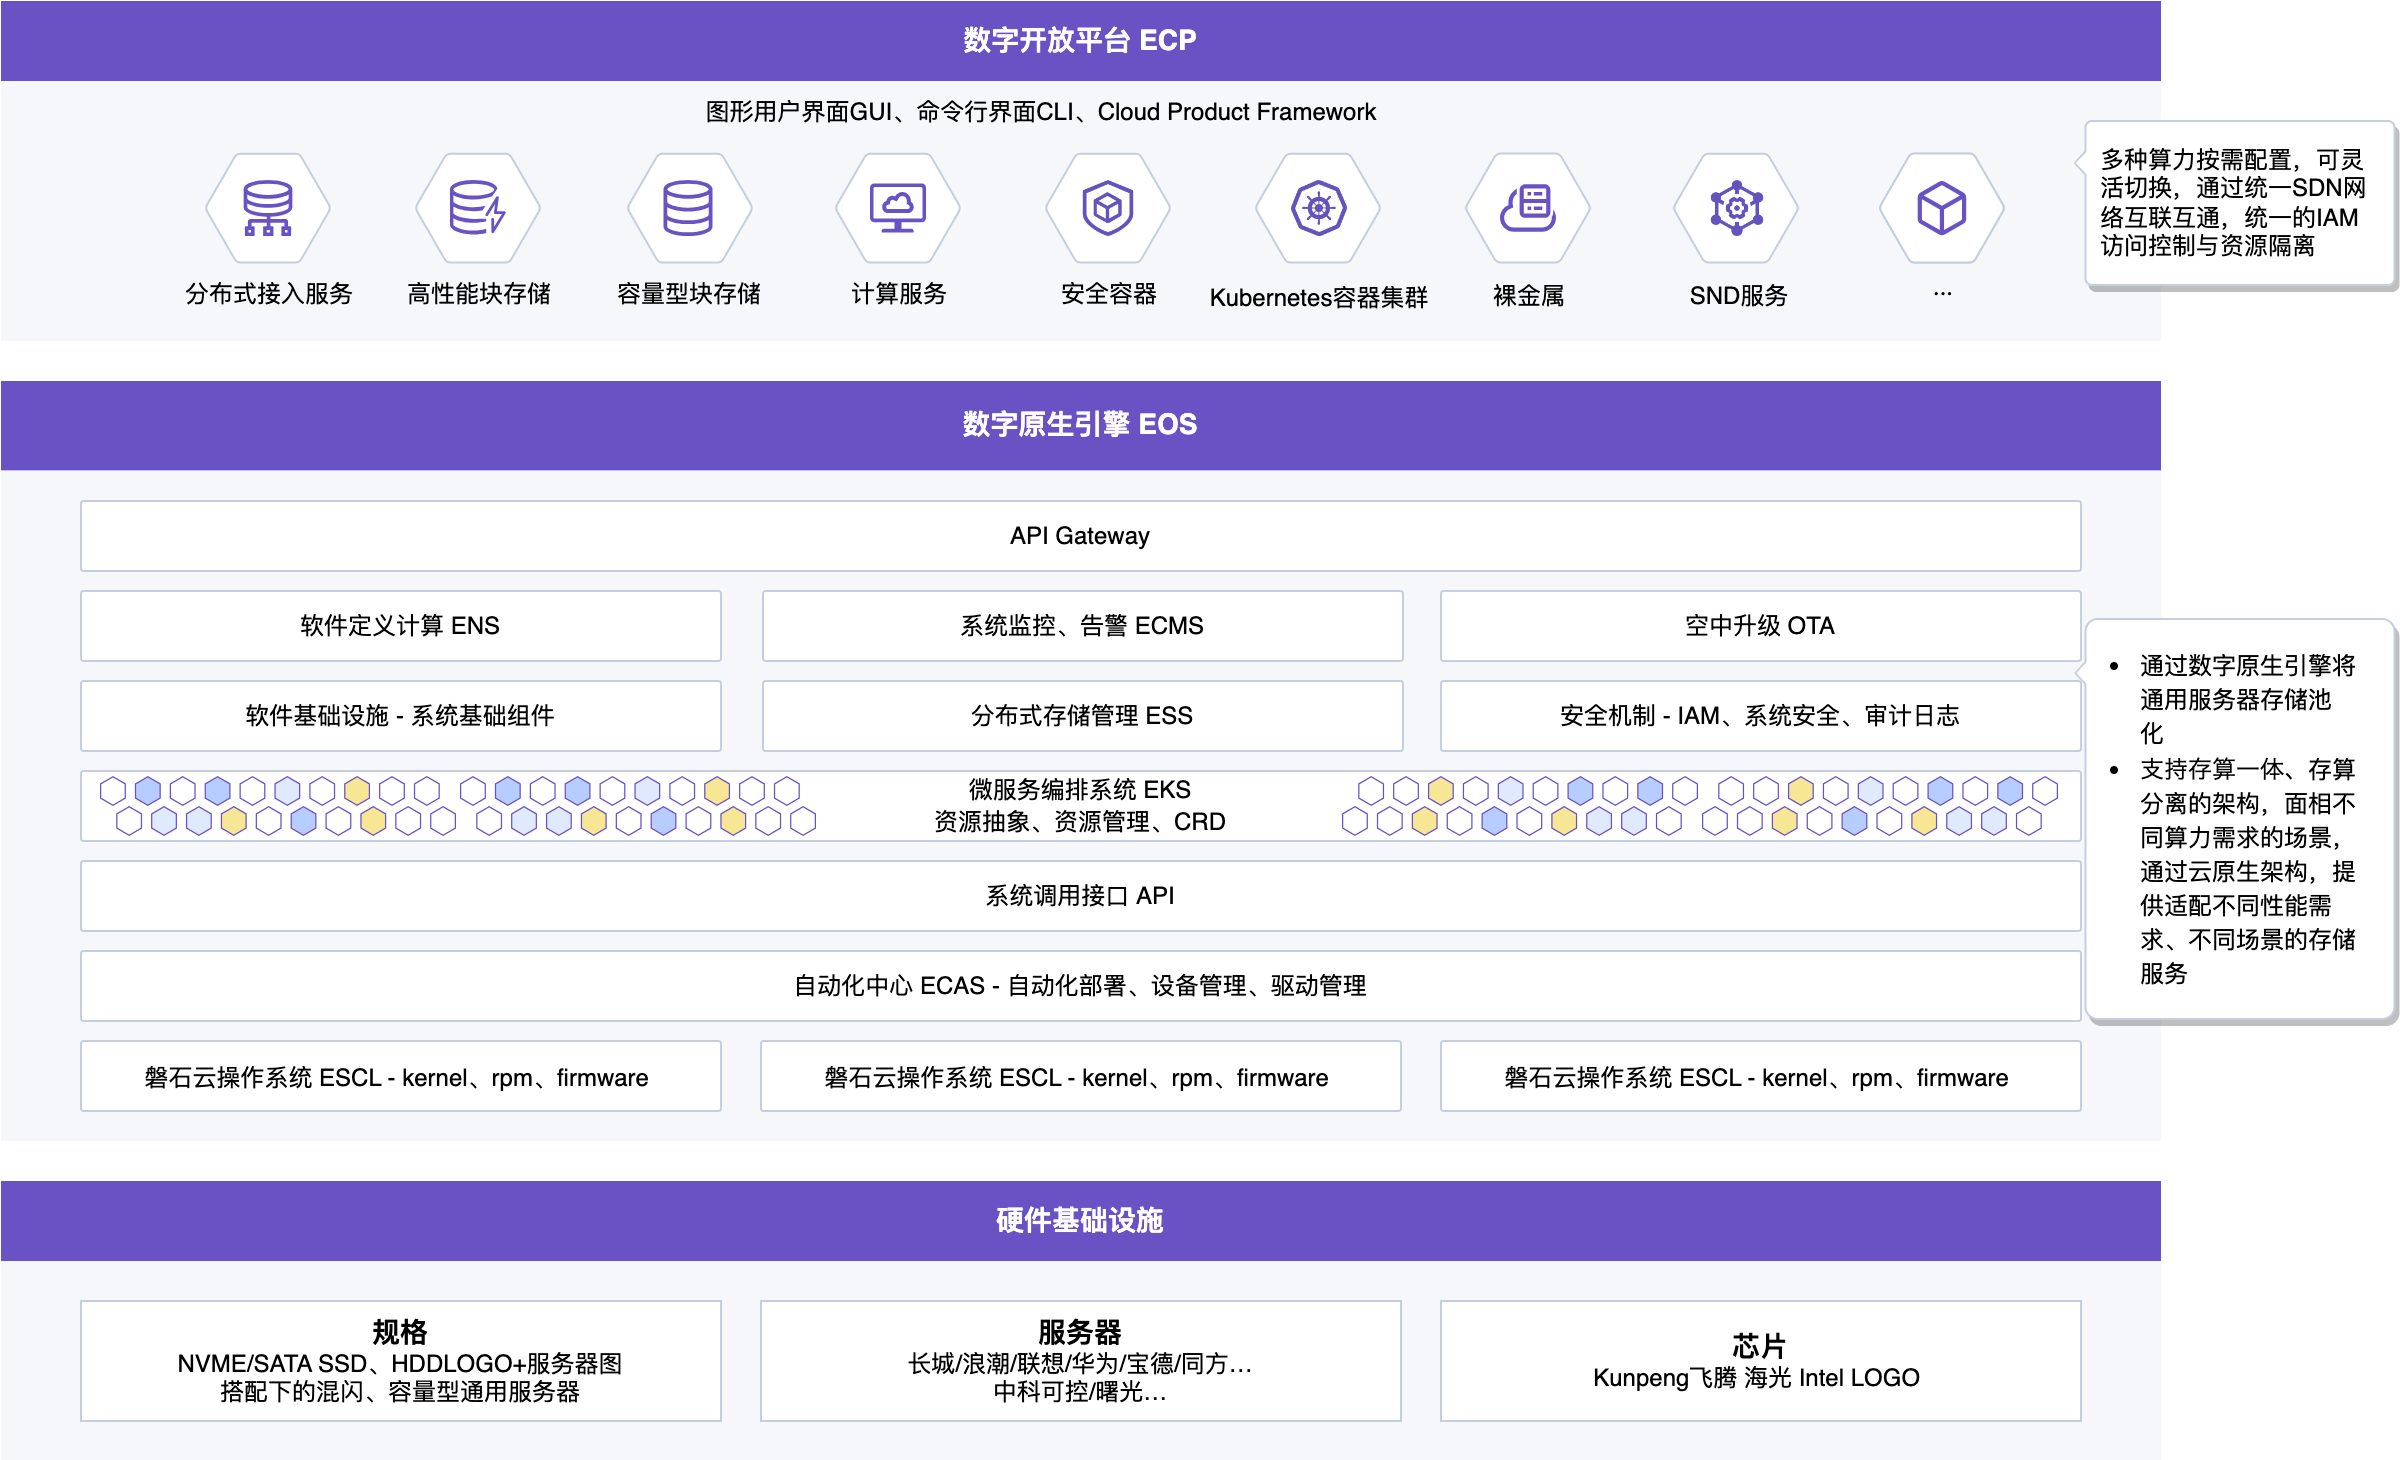The width and height of the screenshot is (2400, 1460).
Task: Click the chips (芯片) Kunpeng Intel LOGO box
Action: click(1760, 1361)
